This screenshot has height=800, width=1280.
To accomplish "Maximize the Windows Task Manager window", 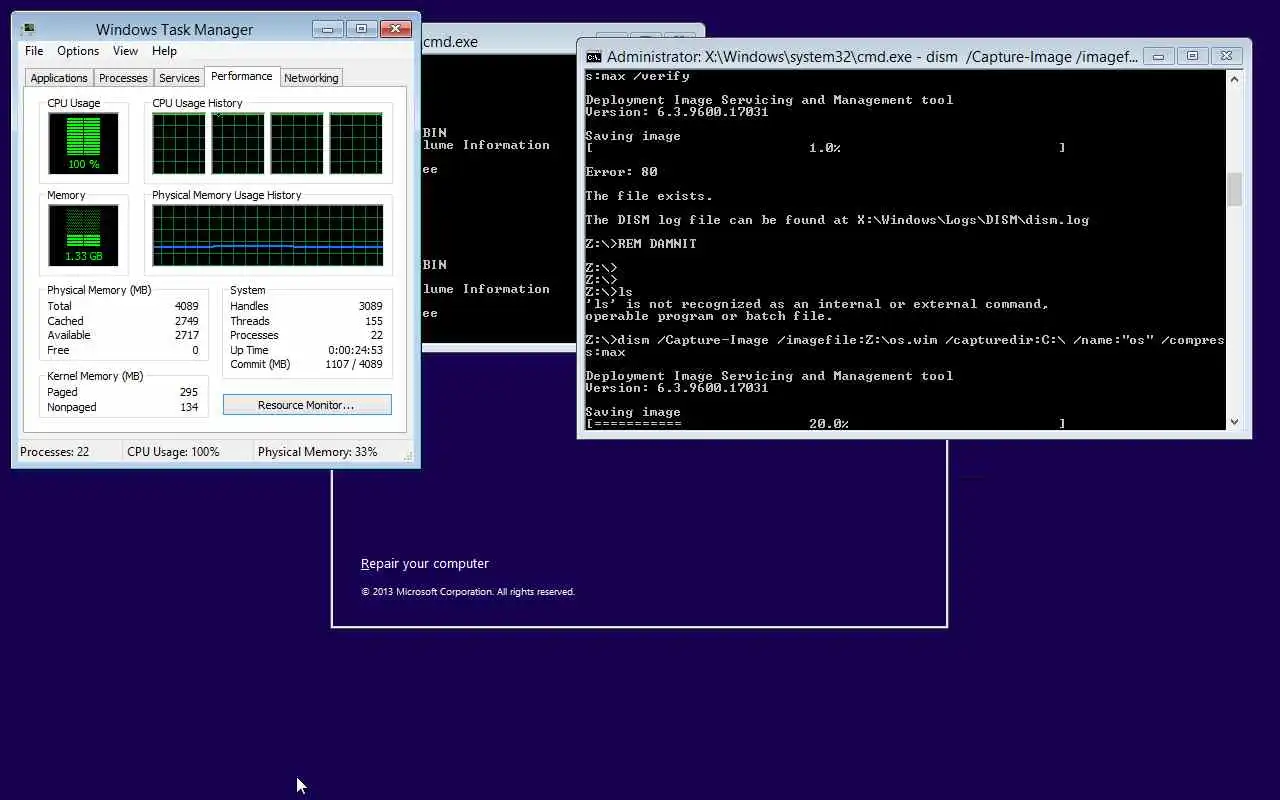I will click(x=361, y=29).
